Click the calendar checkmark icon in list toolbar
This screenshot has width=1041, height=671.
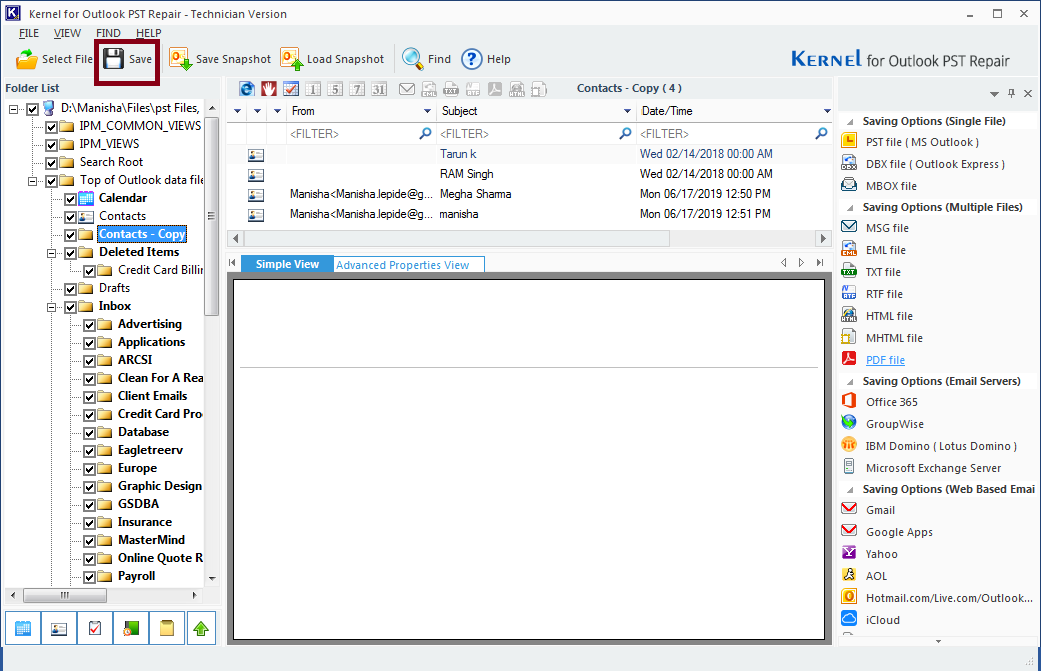291,89
